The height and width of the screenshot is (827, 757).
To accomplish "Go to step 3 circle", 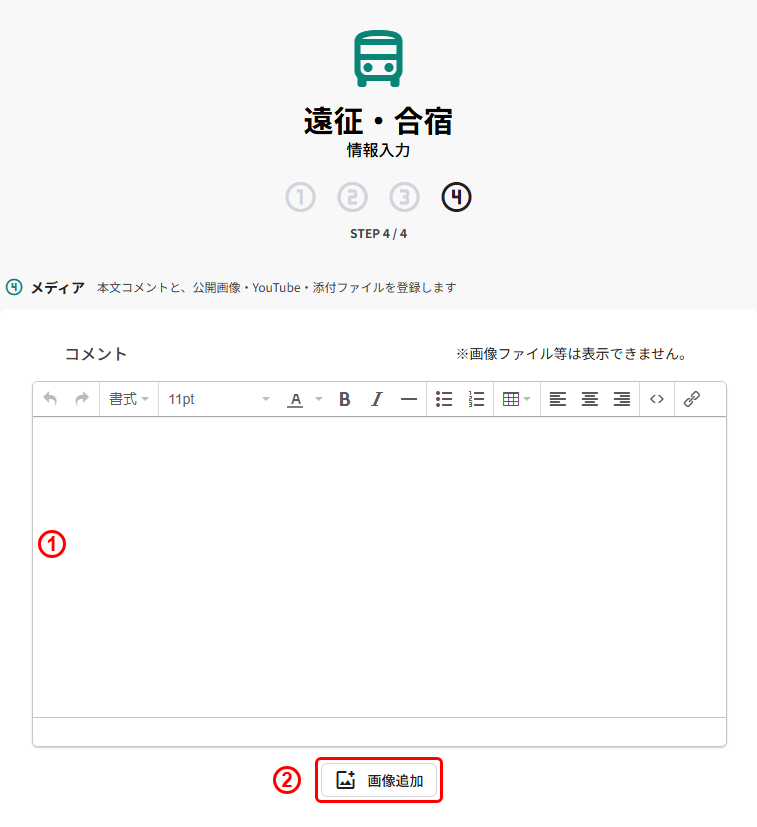I will pos(405,197).
